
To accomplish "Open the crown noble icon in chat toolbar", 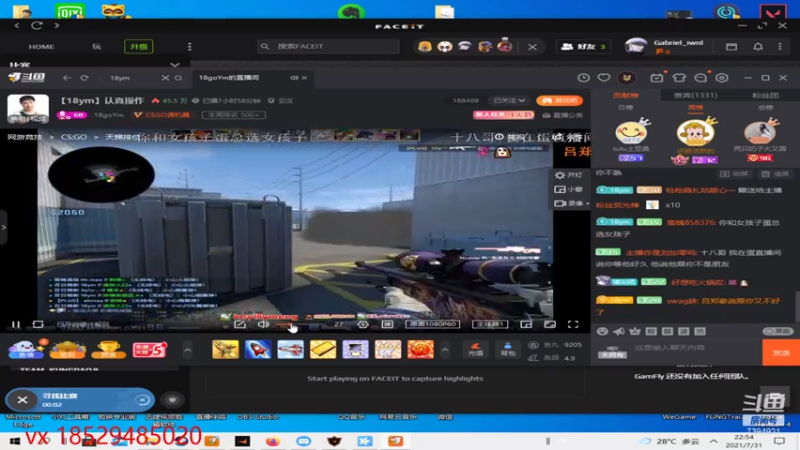I will 635,331.
